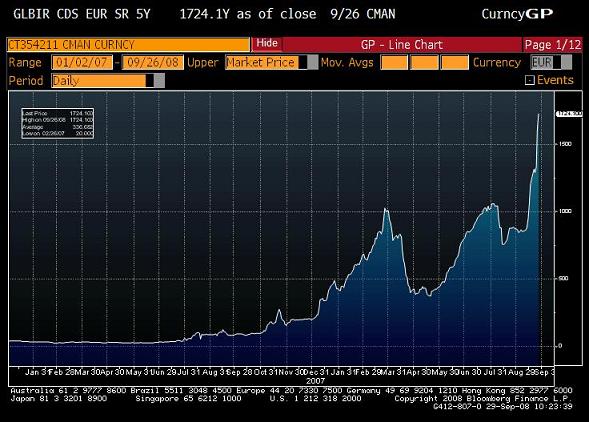The image size is (589, 422).
Task: Click the CurncyGP label at top right
Action: [517, 14]
